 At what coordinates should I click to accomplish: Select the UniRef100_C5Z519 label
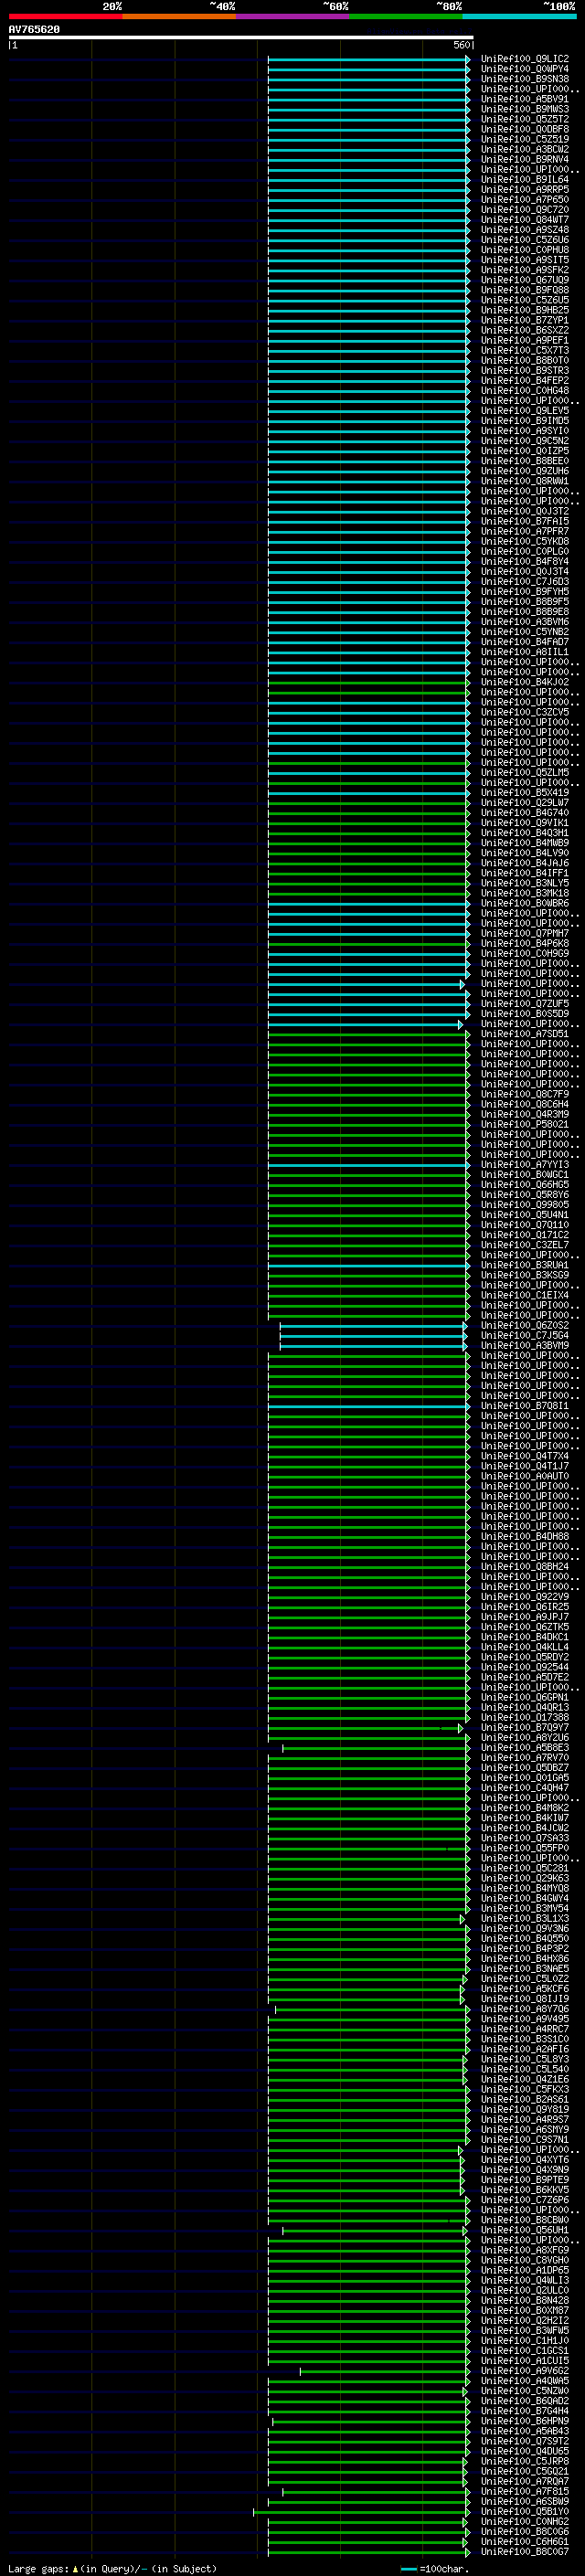click(525, 139)
